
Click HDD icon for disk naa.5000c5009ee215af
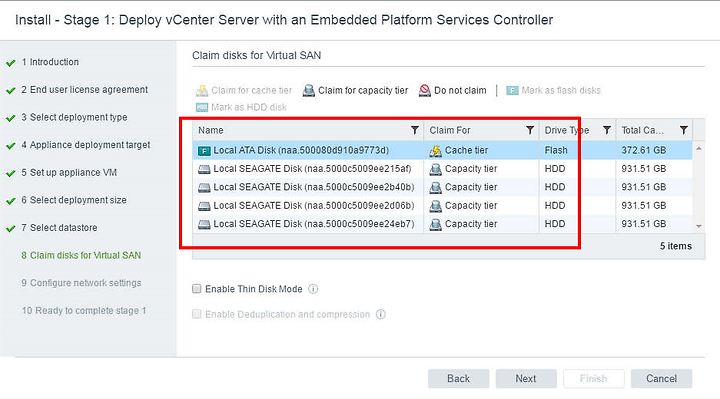204,169
